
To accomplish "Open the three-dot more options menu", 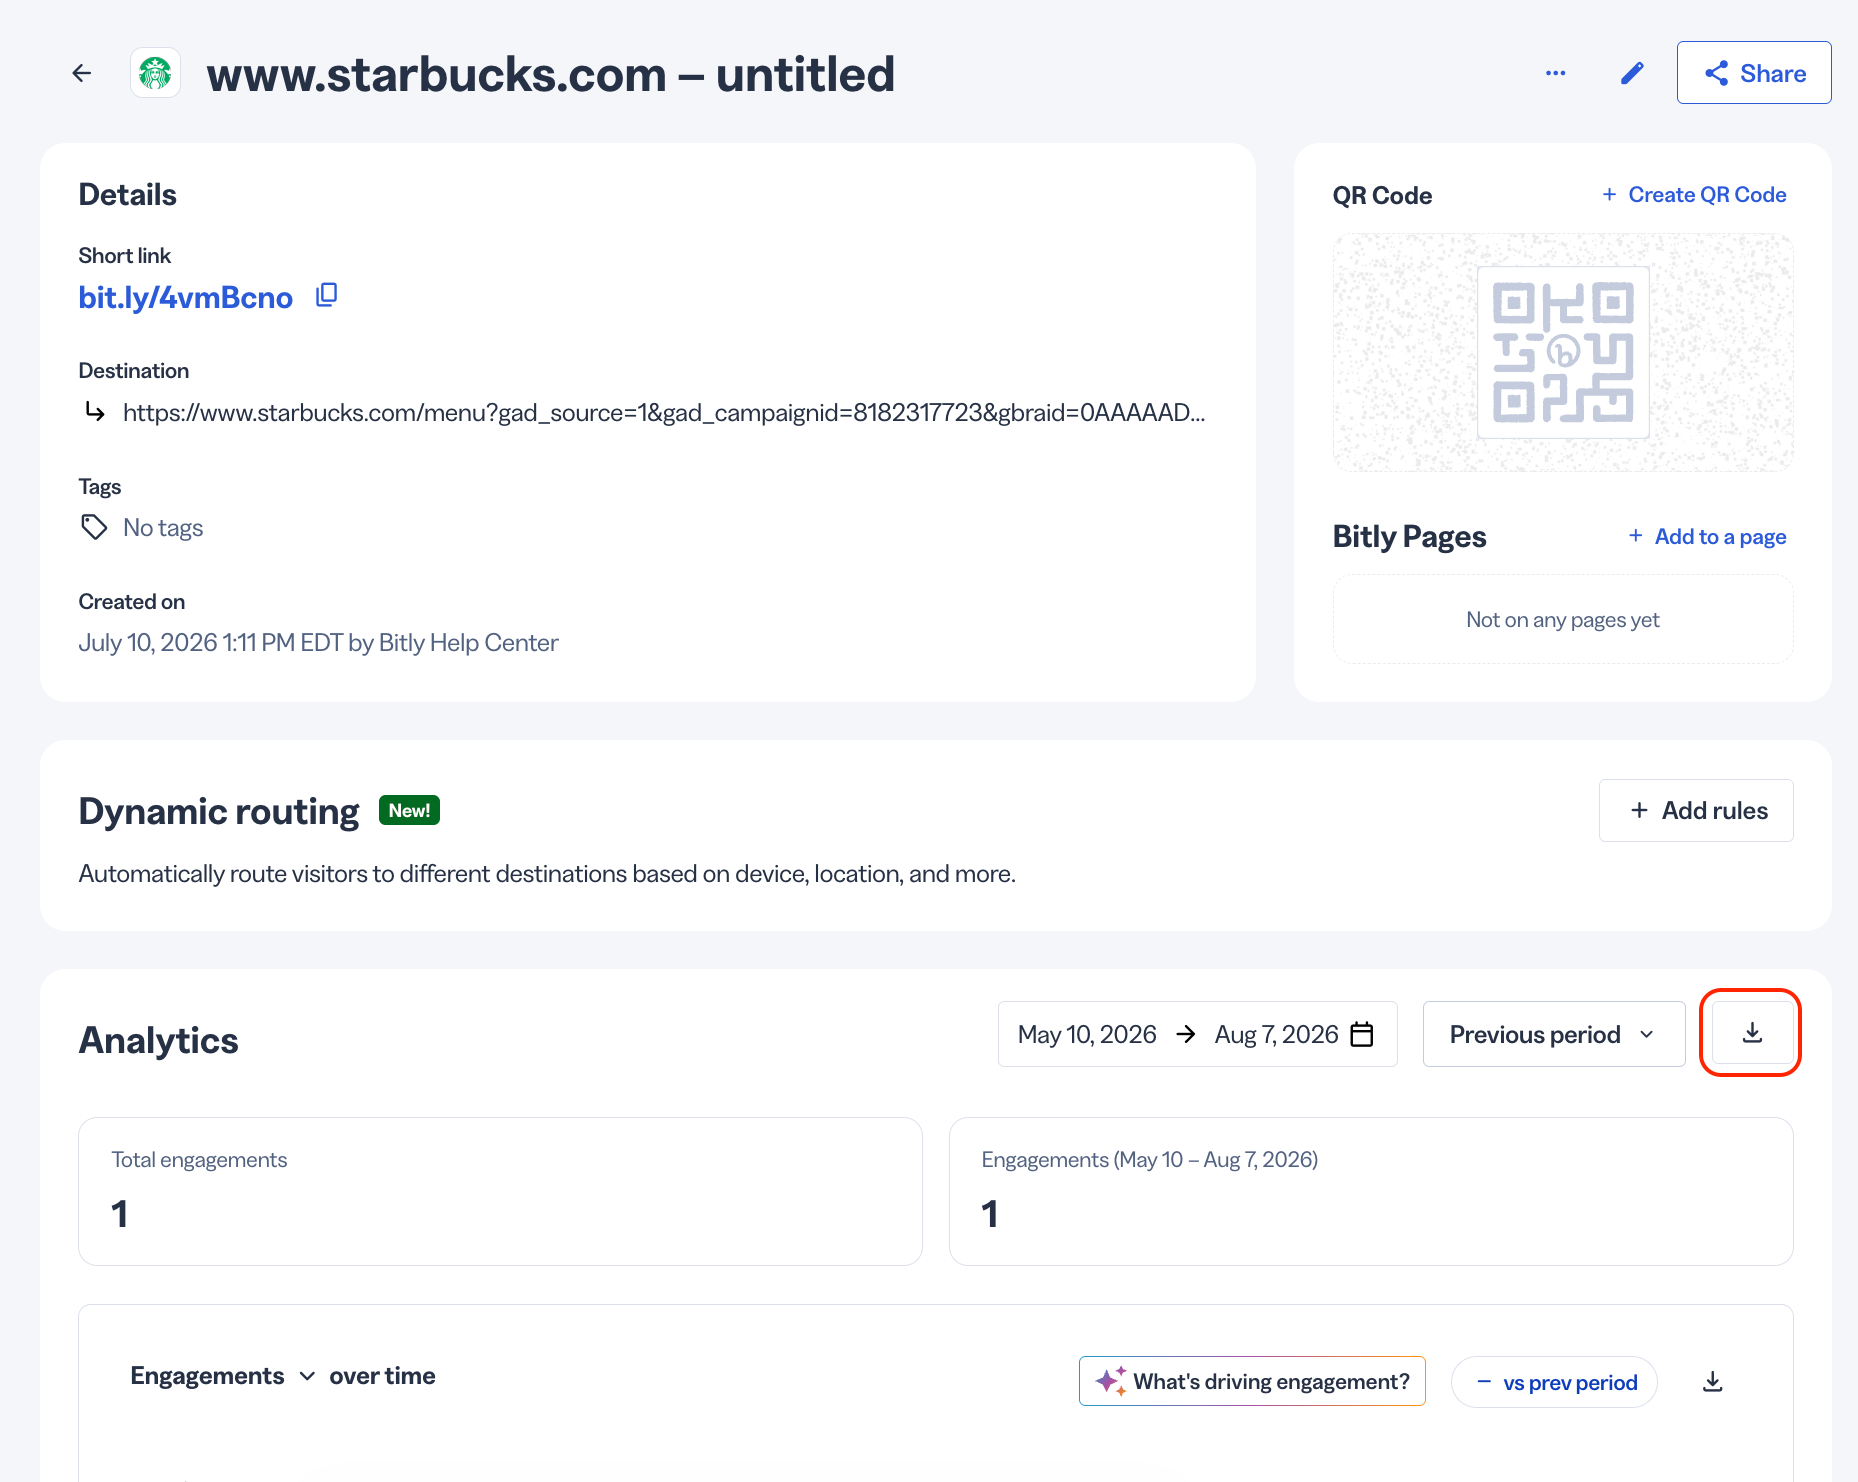I will [1555, 73].
